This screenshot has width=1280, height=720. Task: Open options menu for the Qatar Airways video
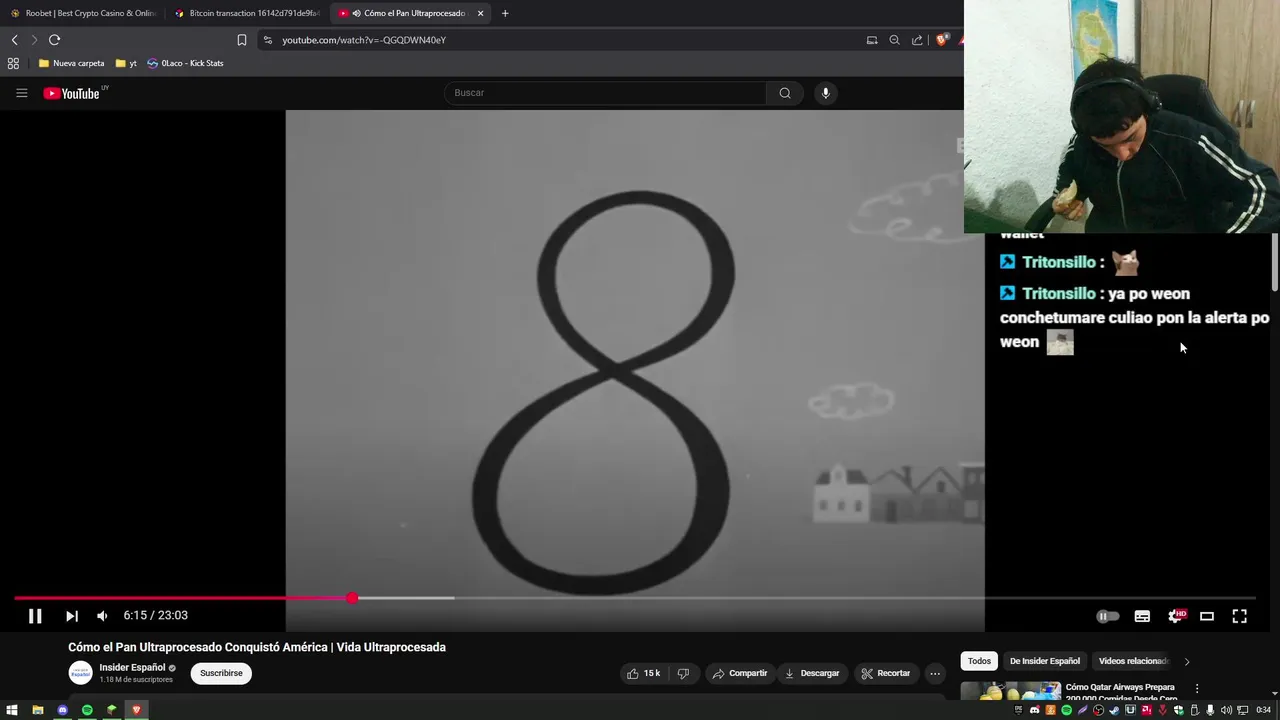coord(1197,688)
